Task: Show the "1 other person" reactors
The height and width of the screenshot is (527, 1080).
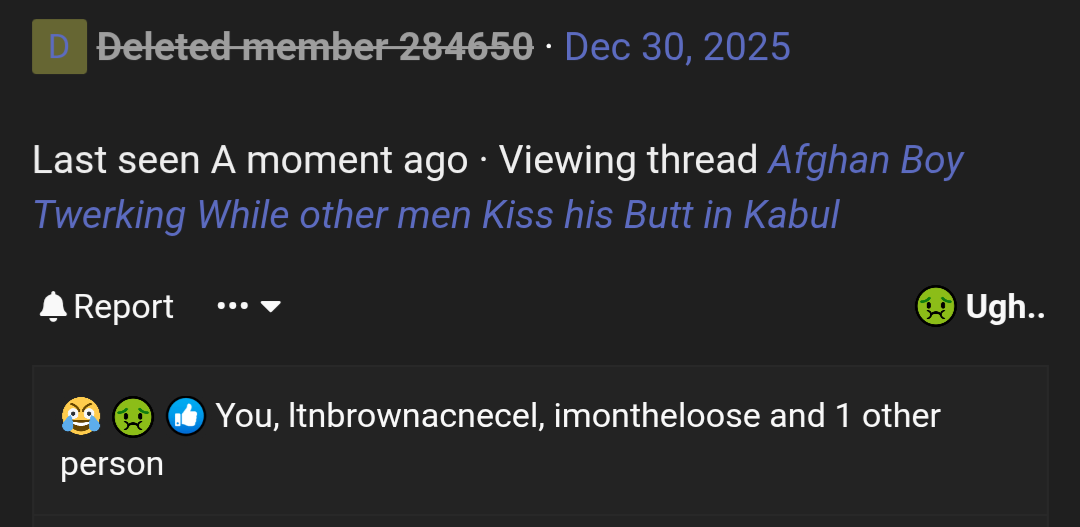Action: (888, 415)
